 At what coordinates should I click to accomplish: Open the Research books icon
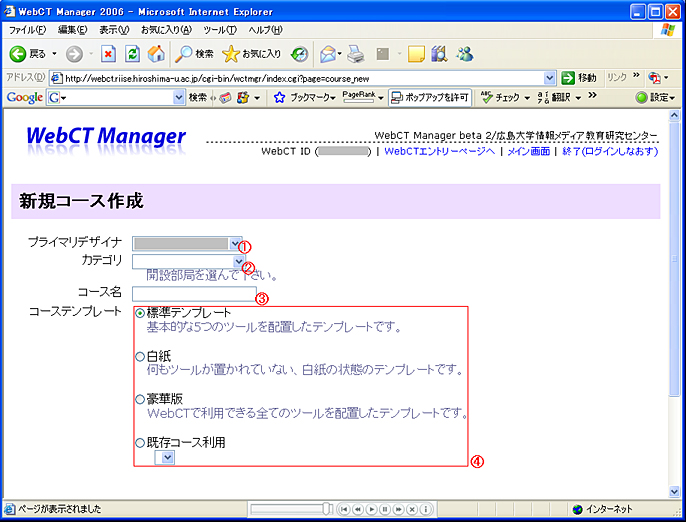coord(440,54)
